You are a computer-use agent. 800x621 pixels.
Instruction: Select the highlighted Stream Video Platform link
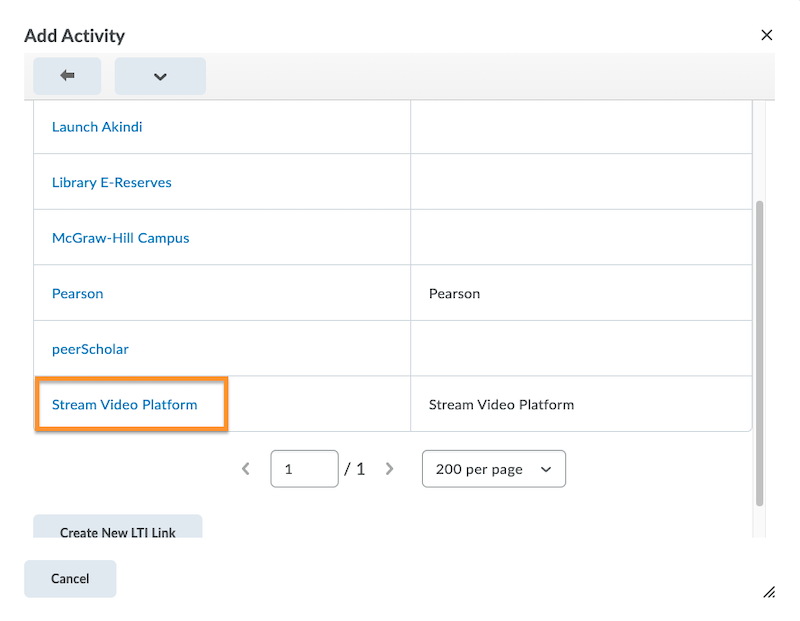[x=124, y=405]
